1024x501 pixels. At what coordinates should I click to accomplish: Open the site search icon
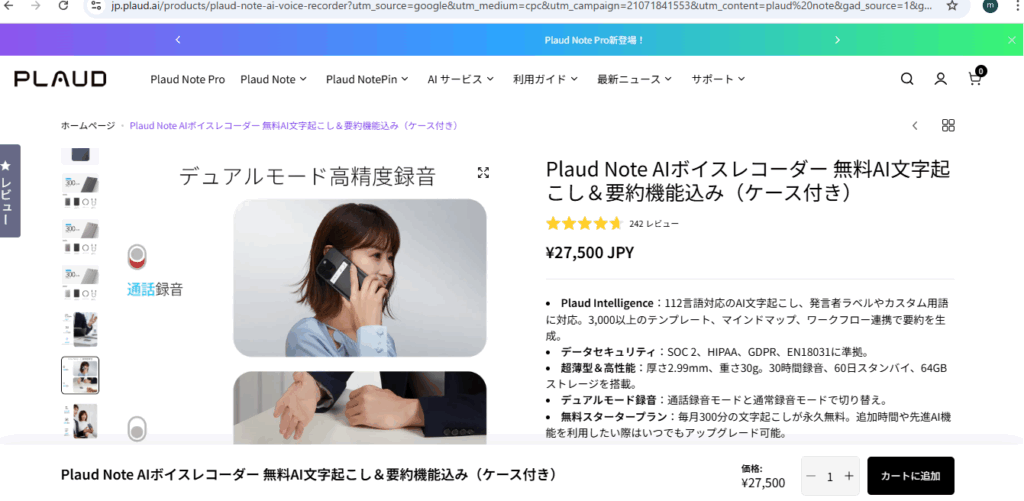click(906, 79)
